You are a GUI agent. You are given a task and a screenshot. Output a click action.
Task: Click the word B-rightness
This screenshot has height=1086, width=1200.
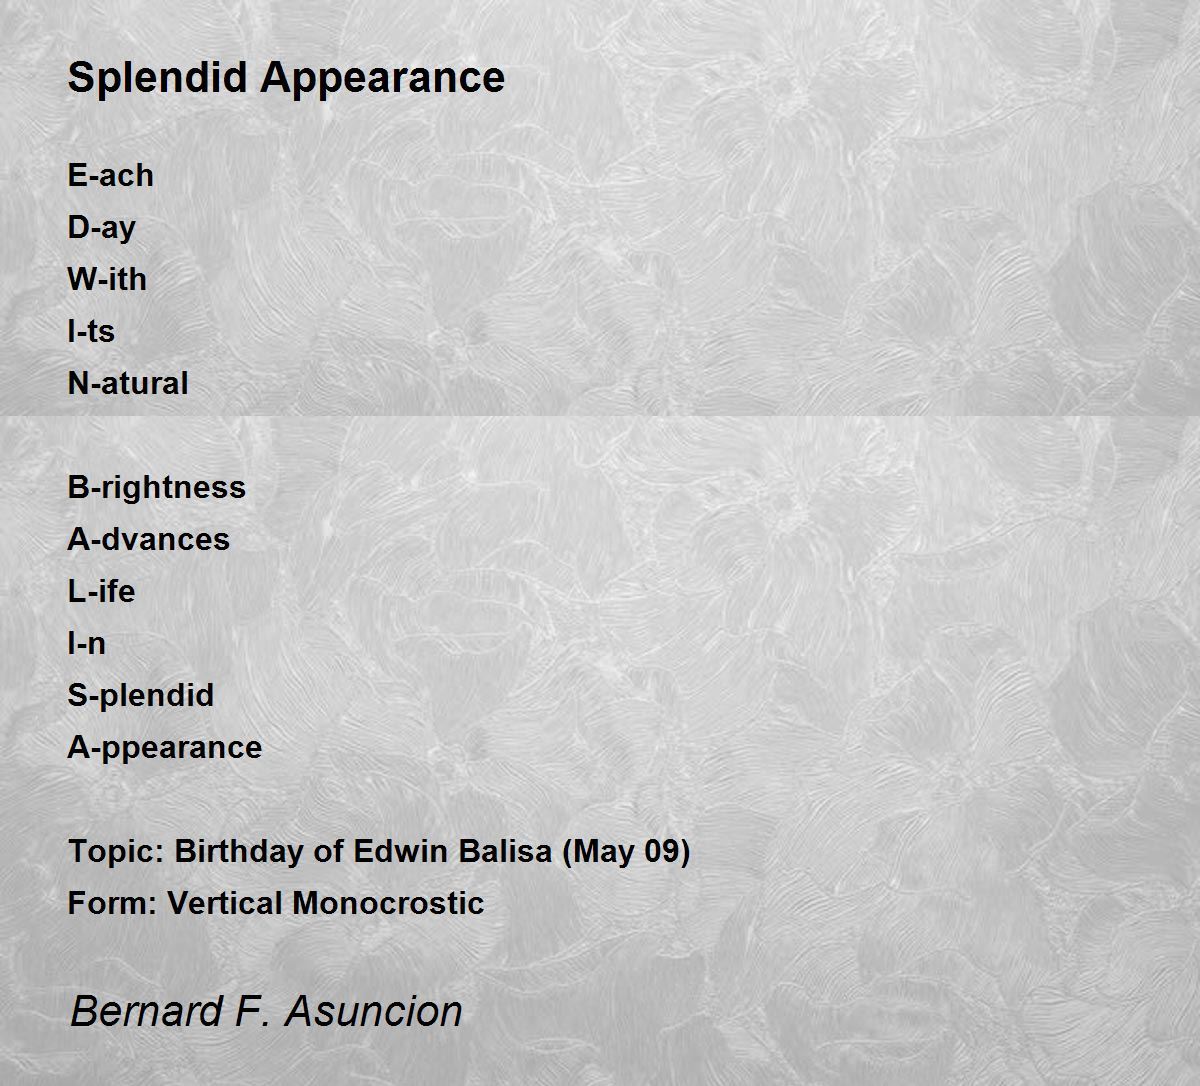click(x=157, y=487)
